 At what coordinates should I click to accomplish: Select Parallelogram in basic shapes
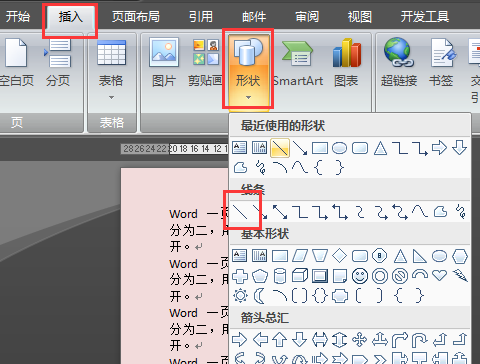pos(300,256)
